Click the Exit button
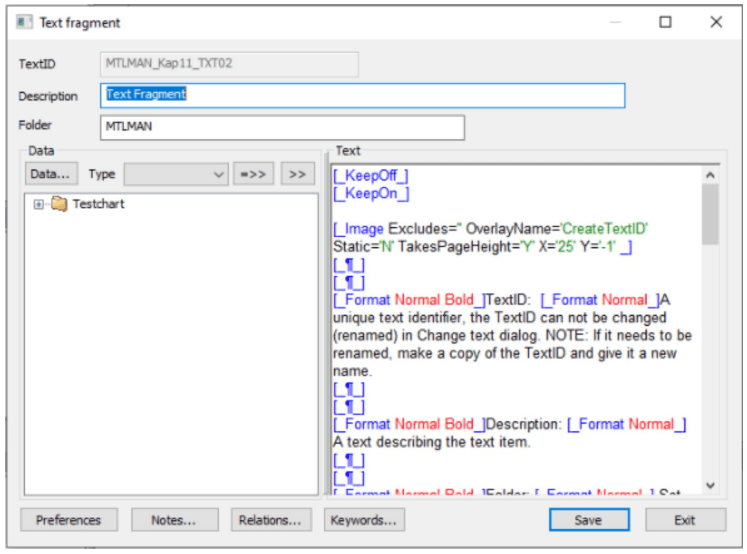747x554 pixels. click(x=685, y=520)
